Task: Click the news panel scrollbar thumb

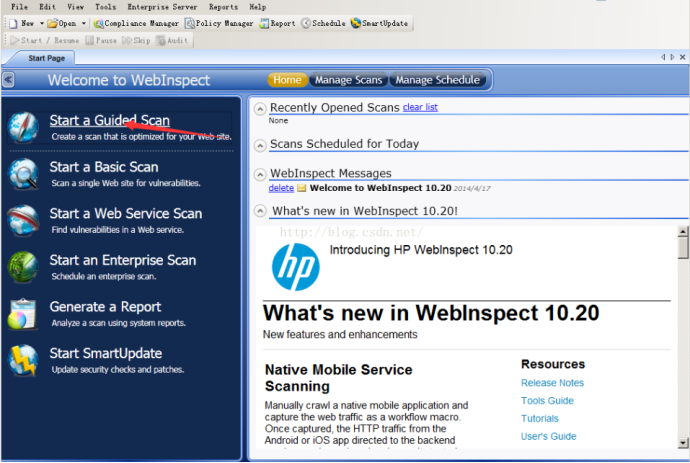Action: click(x=683, y=248)
